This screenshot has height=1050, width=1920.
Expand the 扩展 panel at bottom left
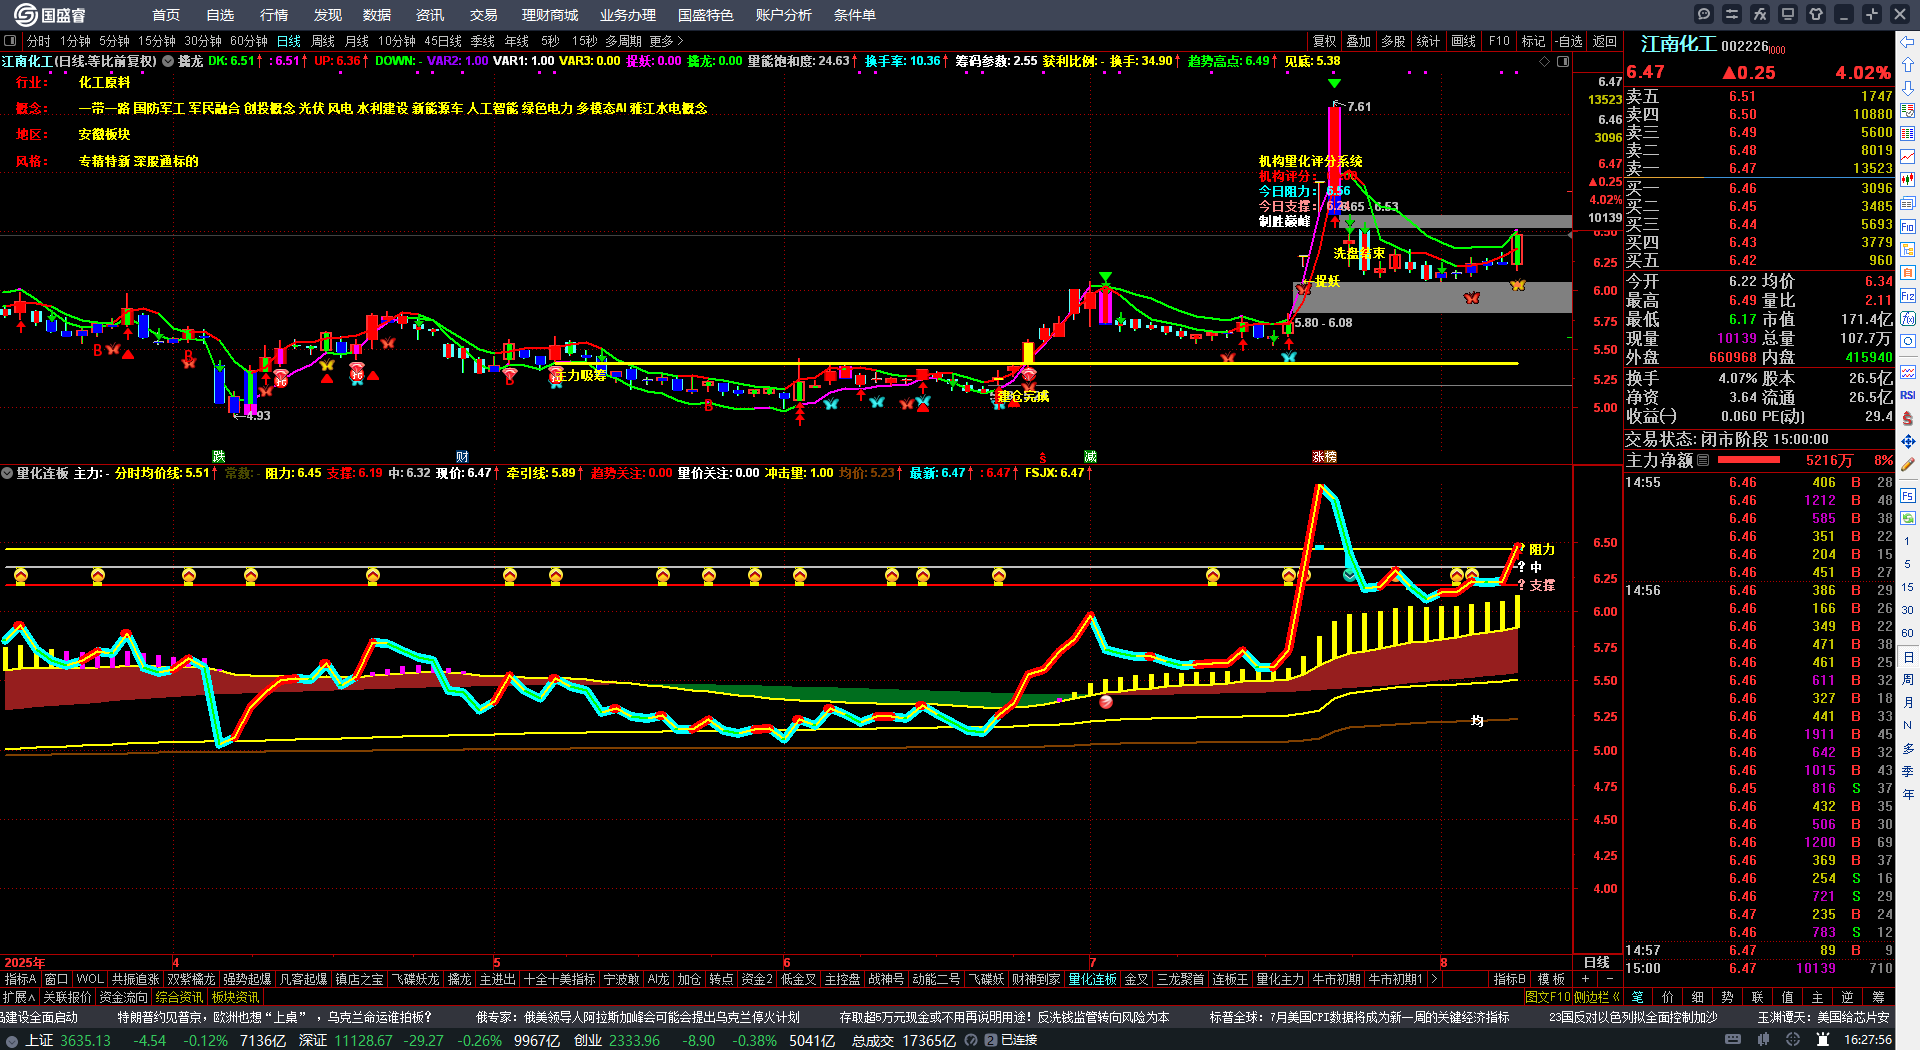[x=19, y=997]
